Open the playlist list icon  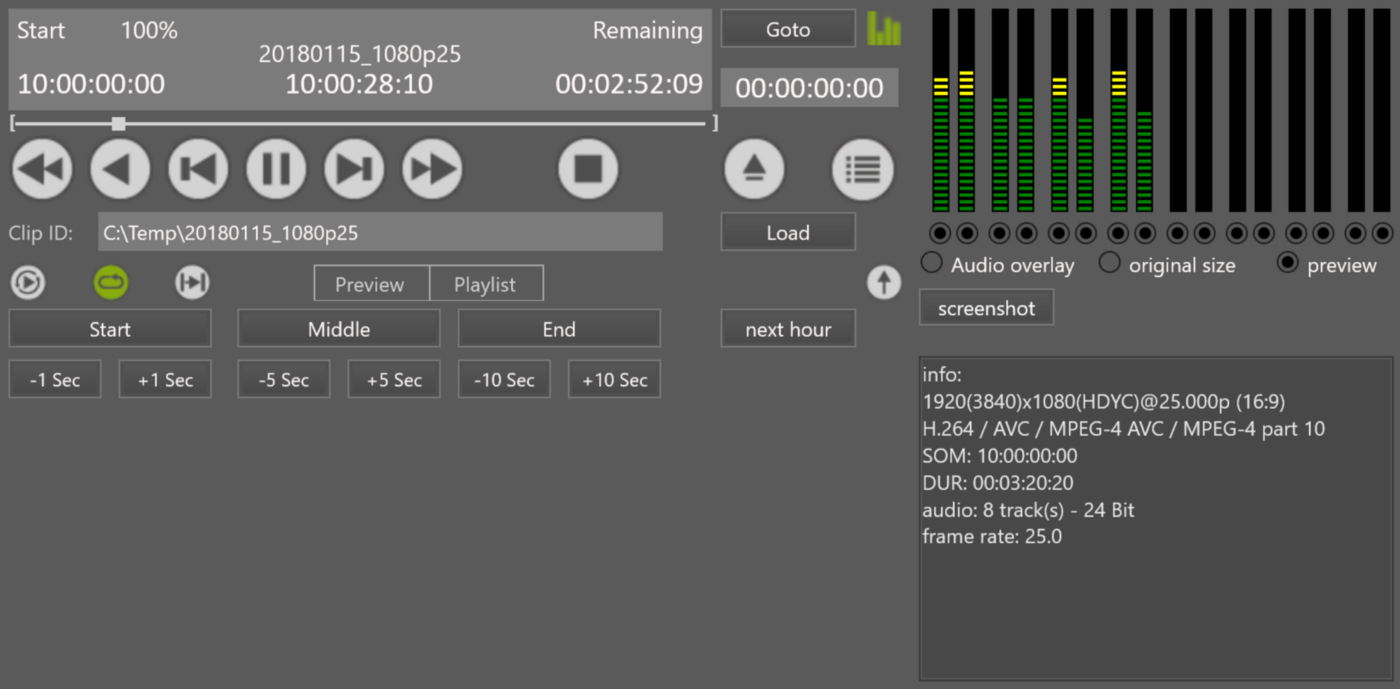coord(862,169)
